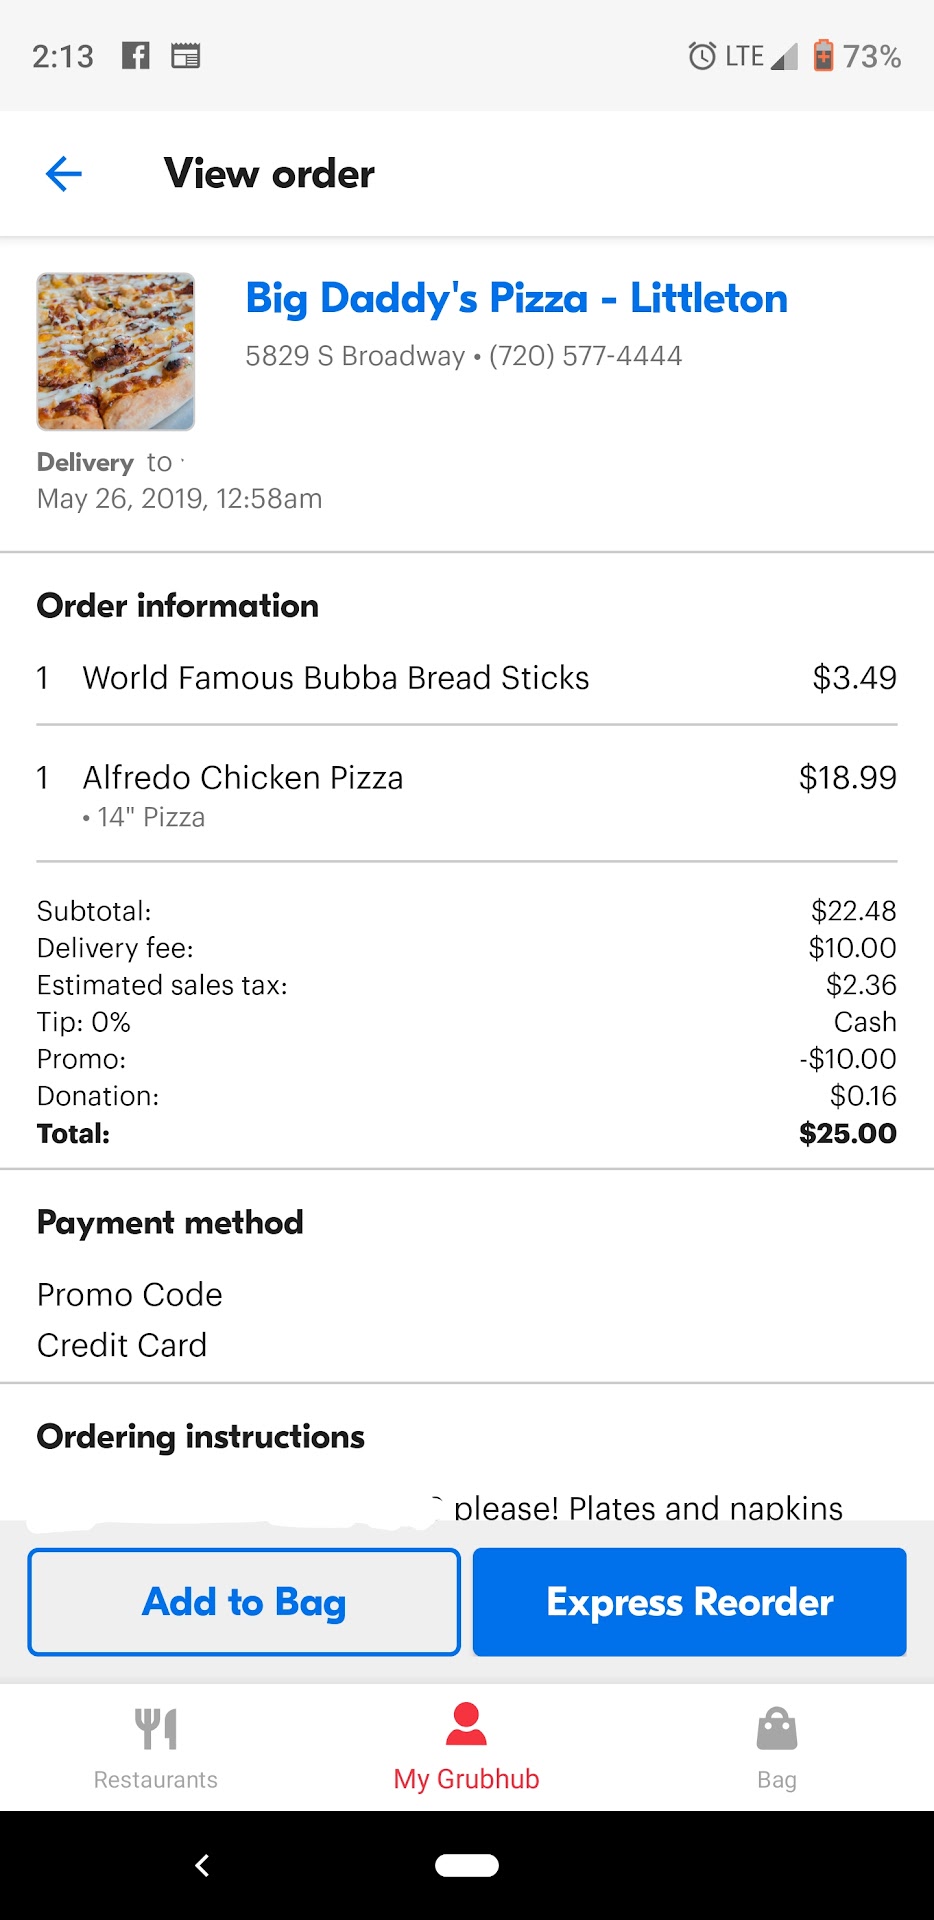Tap the calendar notification icon in status bar
This screenshot has height=1920, width=934.
coord(185,56)
